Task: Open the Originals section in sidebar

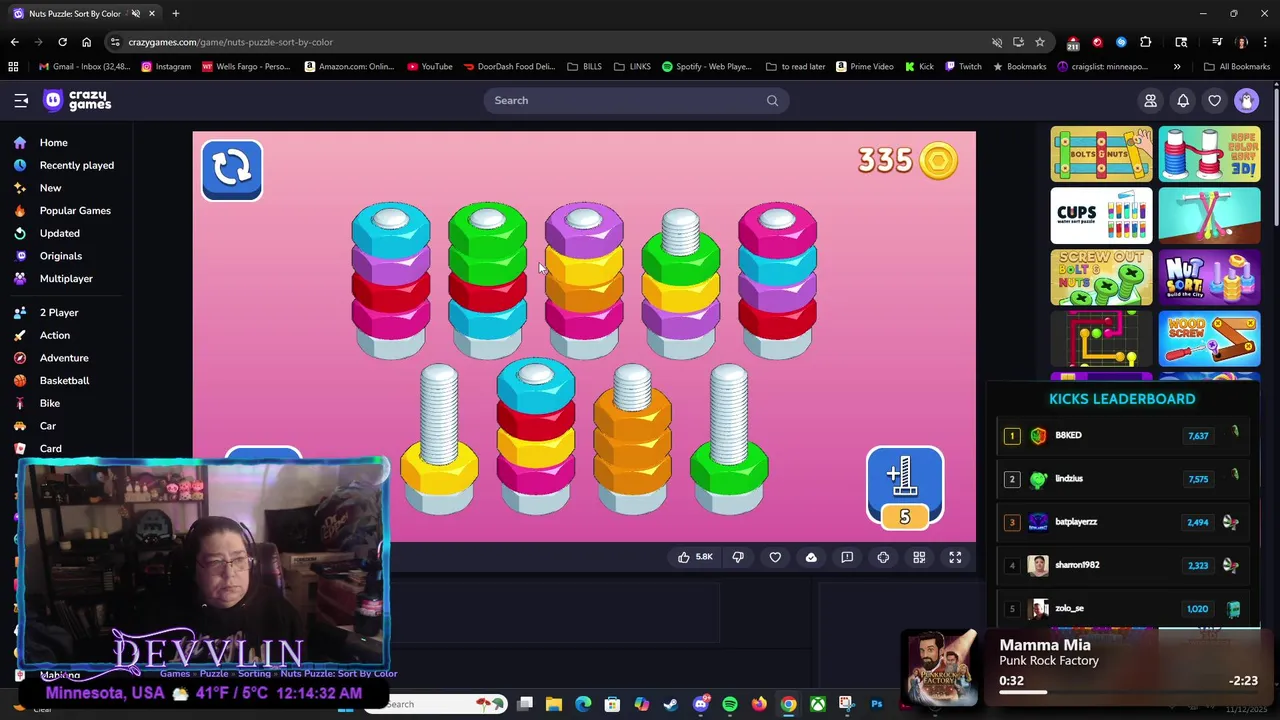Action: pos(61,256)
